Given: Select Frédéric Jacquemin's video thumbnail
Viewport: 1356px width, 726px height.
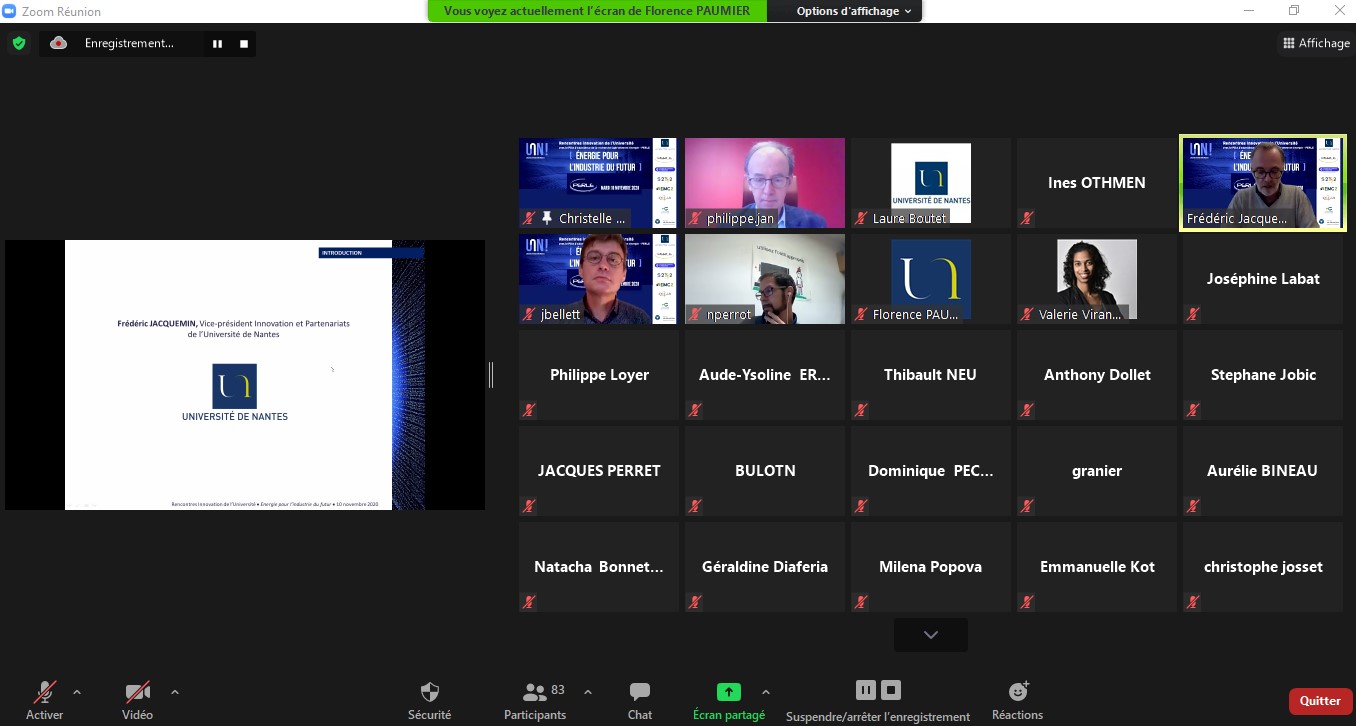Looking at the screenshot, I should tap(1263, 183).
